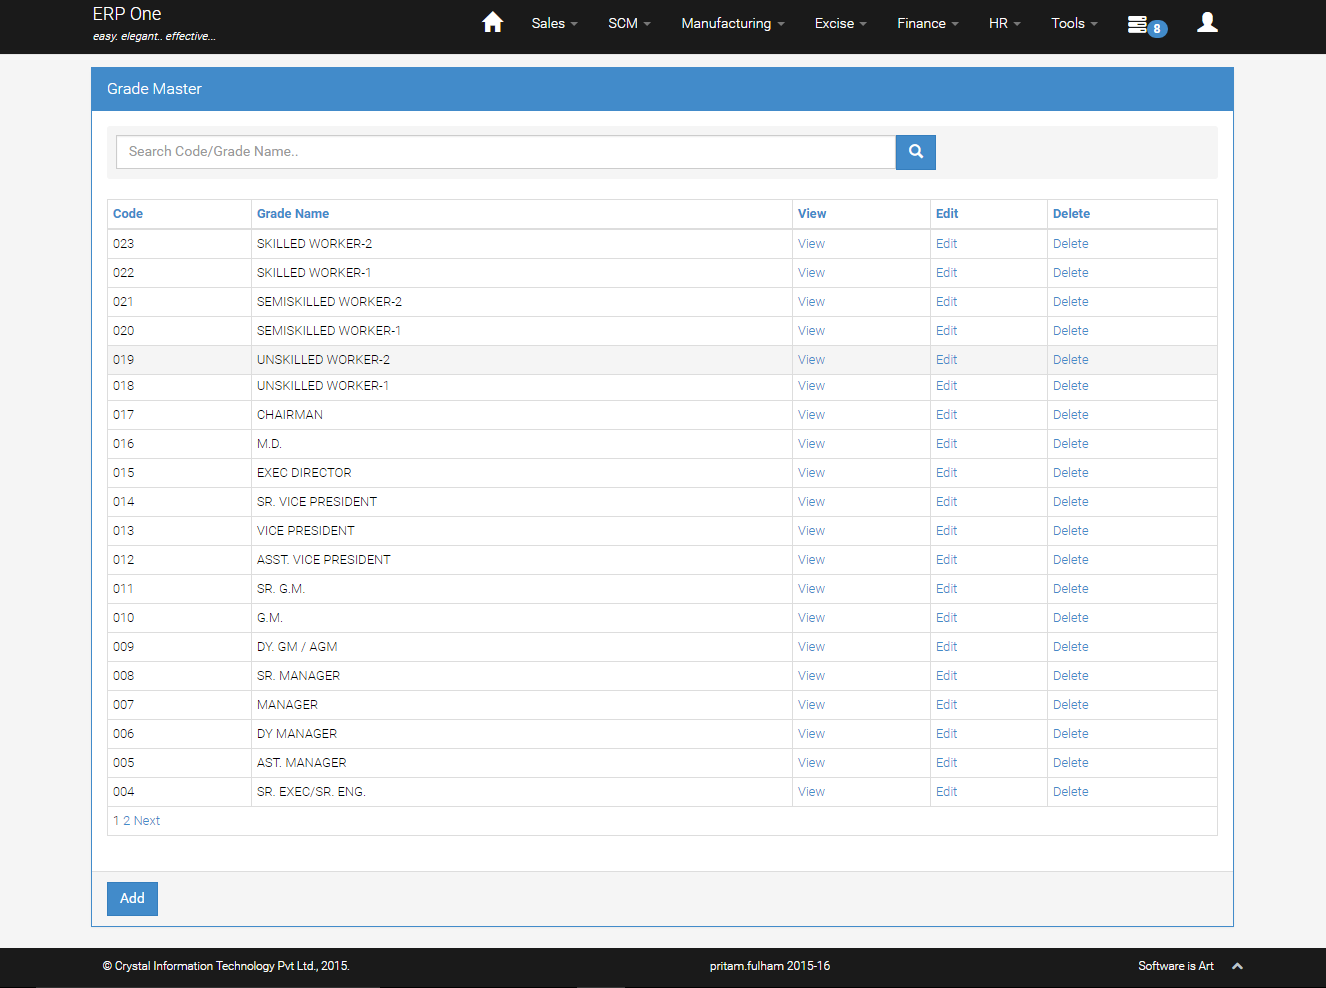The height and width of the screenshot is (988, 1326).
Task: Delete the MANAGER grade row
Action: tap(1070, 705)
